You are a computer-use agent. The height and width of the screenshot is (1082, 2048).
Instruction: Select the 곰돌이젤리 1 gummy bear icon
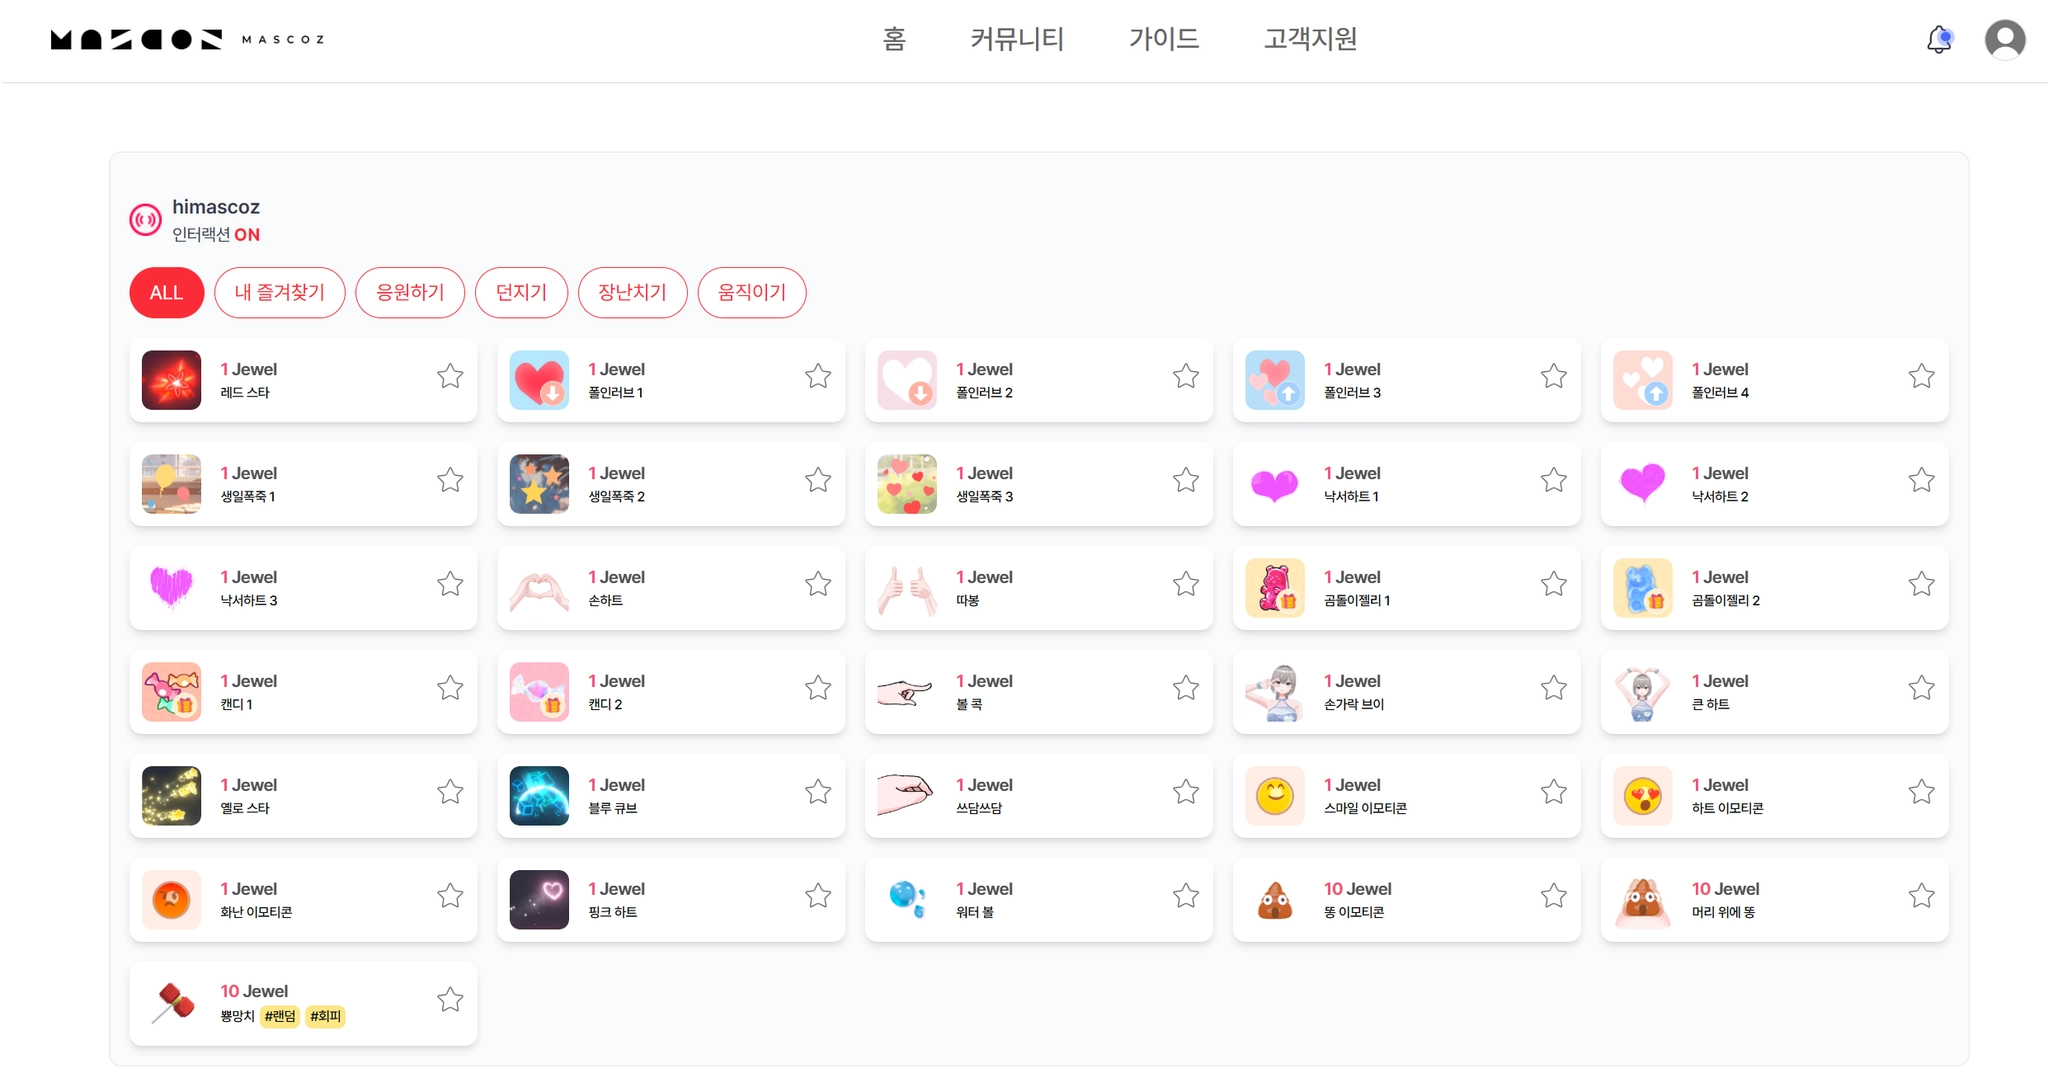click(x=1274, y=588)
